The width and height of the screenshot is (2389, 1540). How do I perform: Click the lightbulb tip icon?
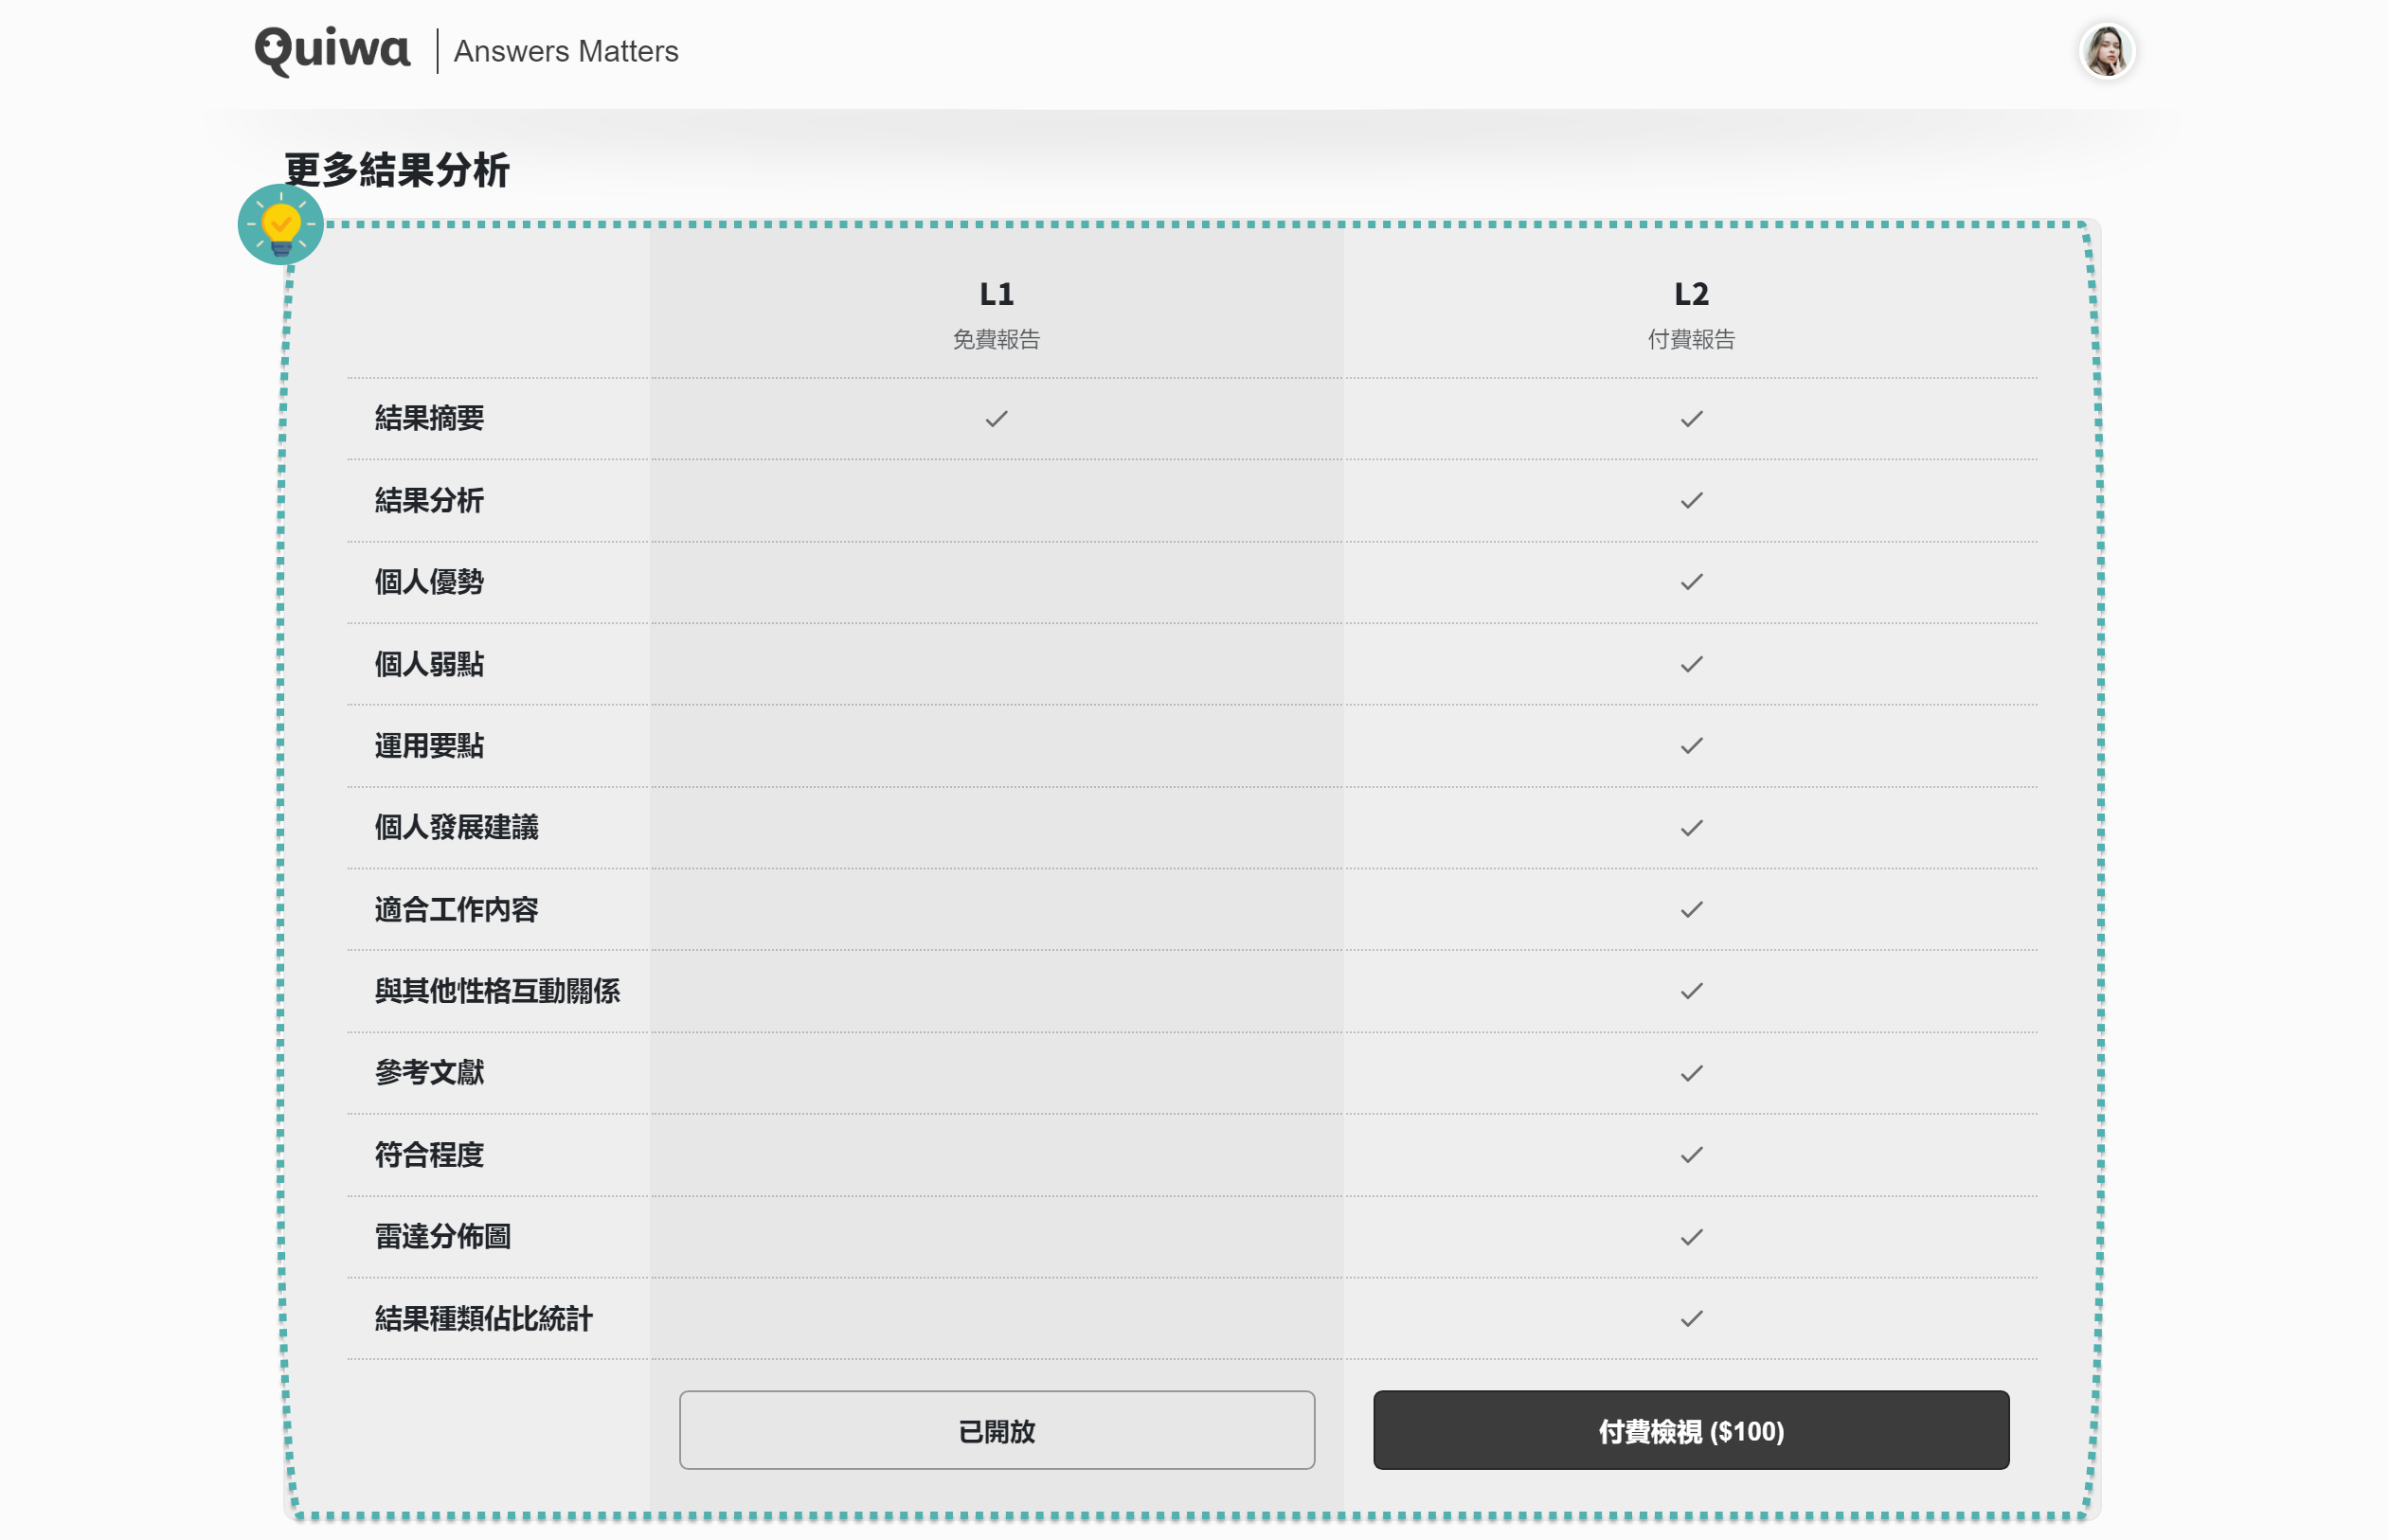pyautogui.click(x=281, y=225)
